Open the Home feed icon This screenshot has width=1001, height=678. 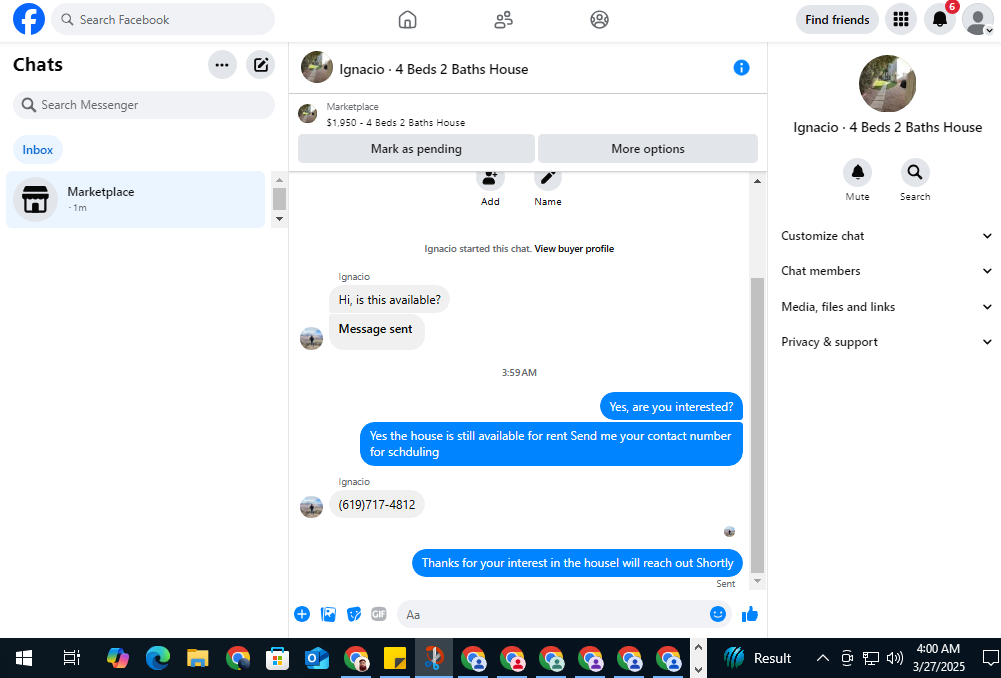coord(407,20)
